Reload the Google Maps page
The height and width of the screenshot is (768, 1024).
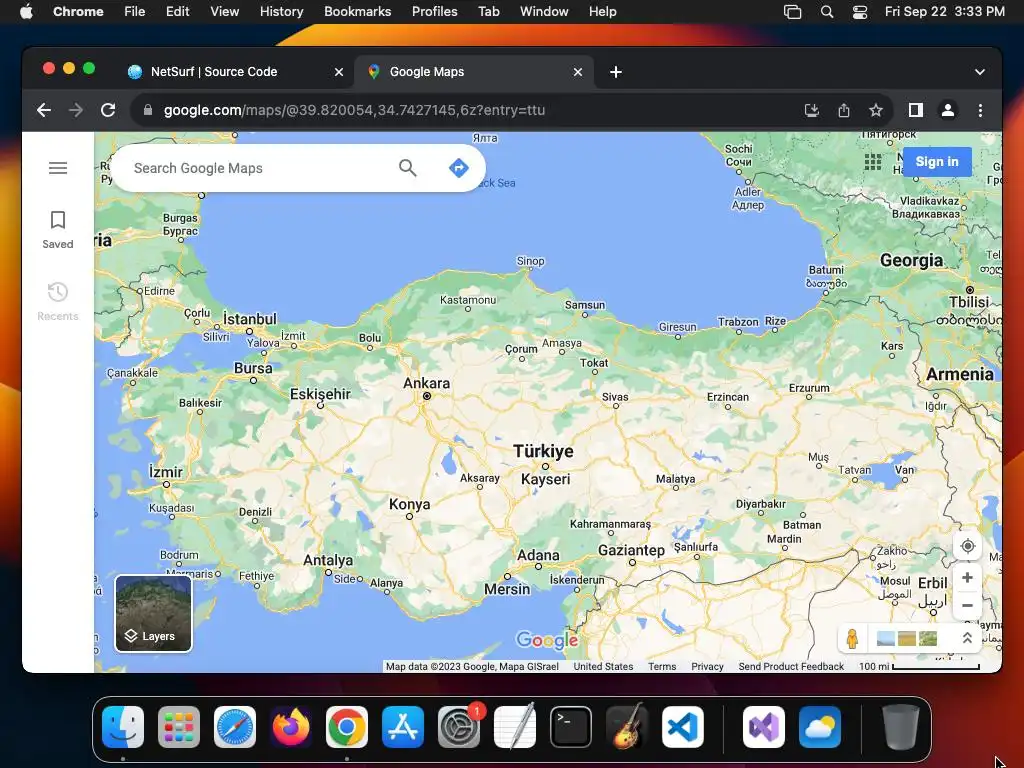pyautogui.click(x=108, y=110)
